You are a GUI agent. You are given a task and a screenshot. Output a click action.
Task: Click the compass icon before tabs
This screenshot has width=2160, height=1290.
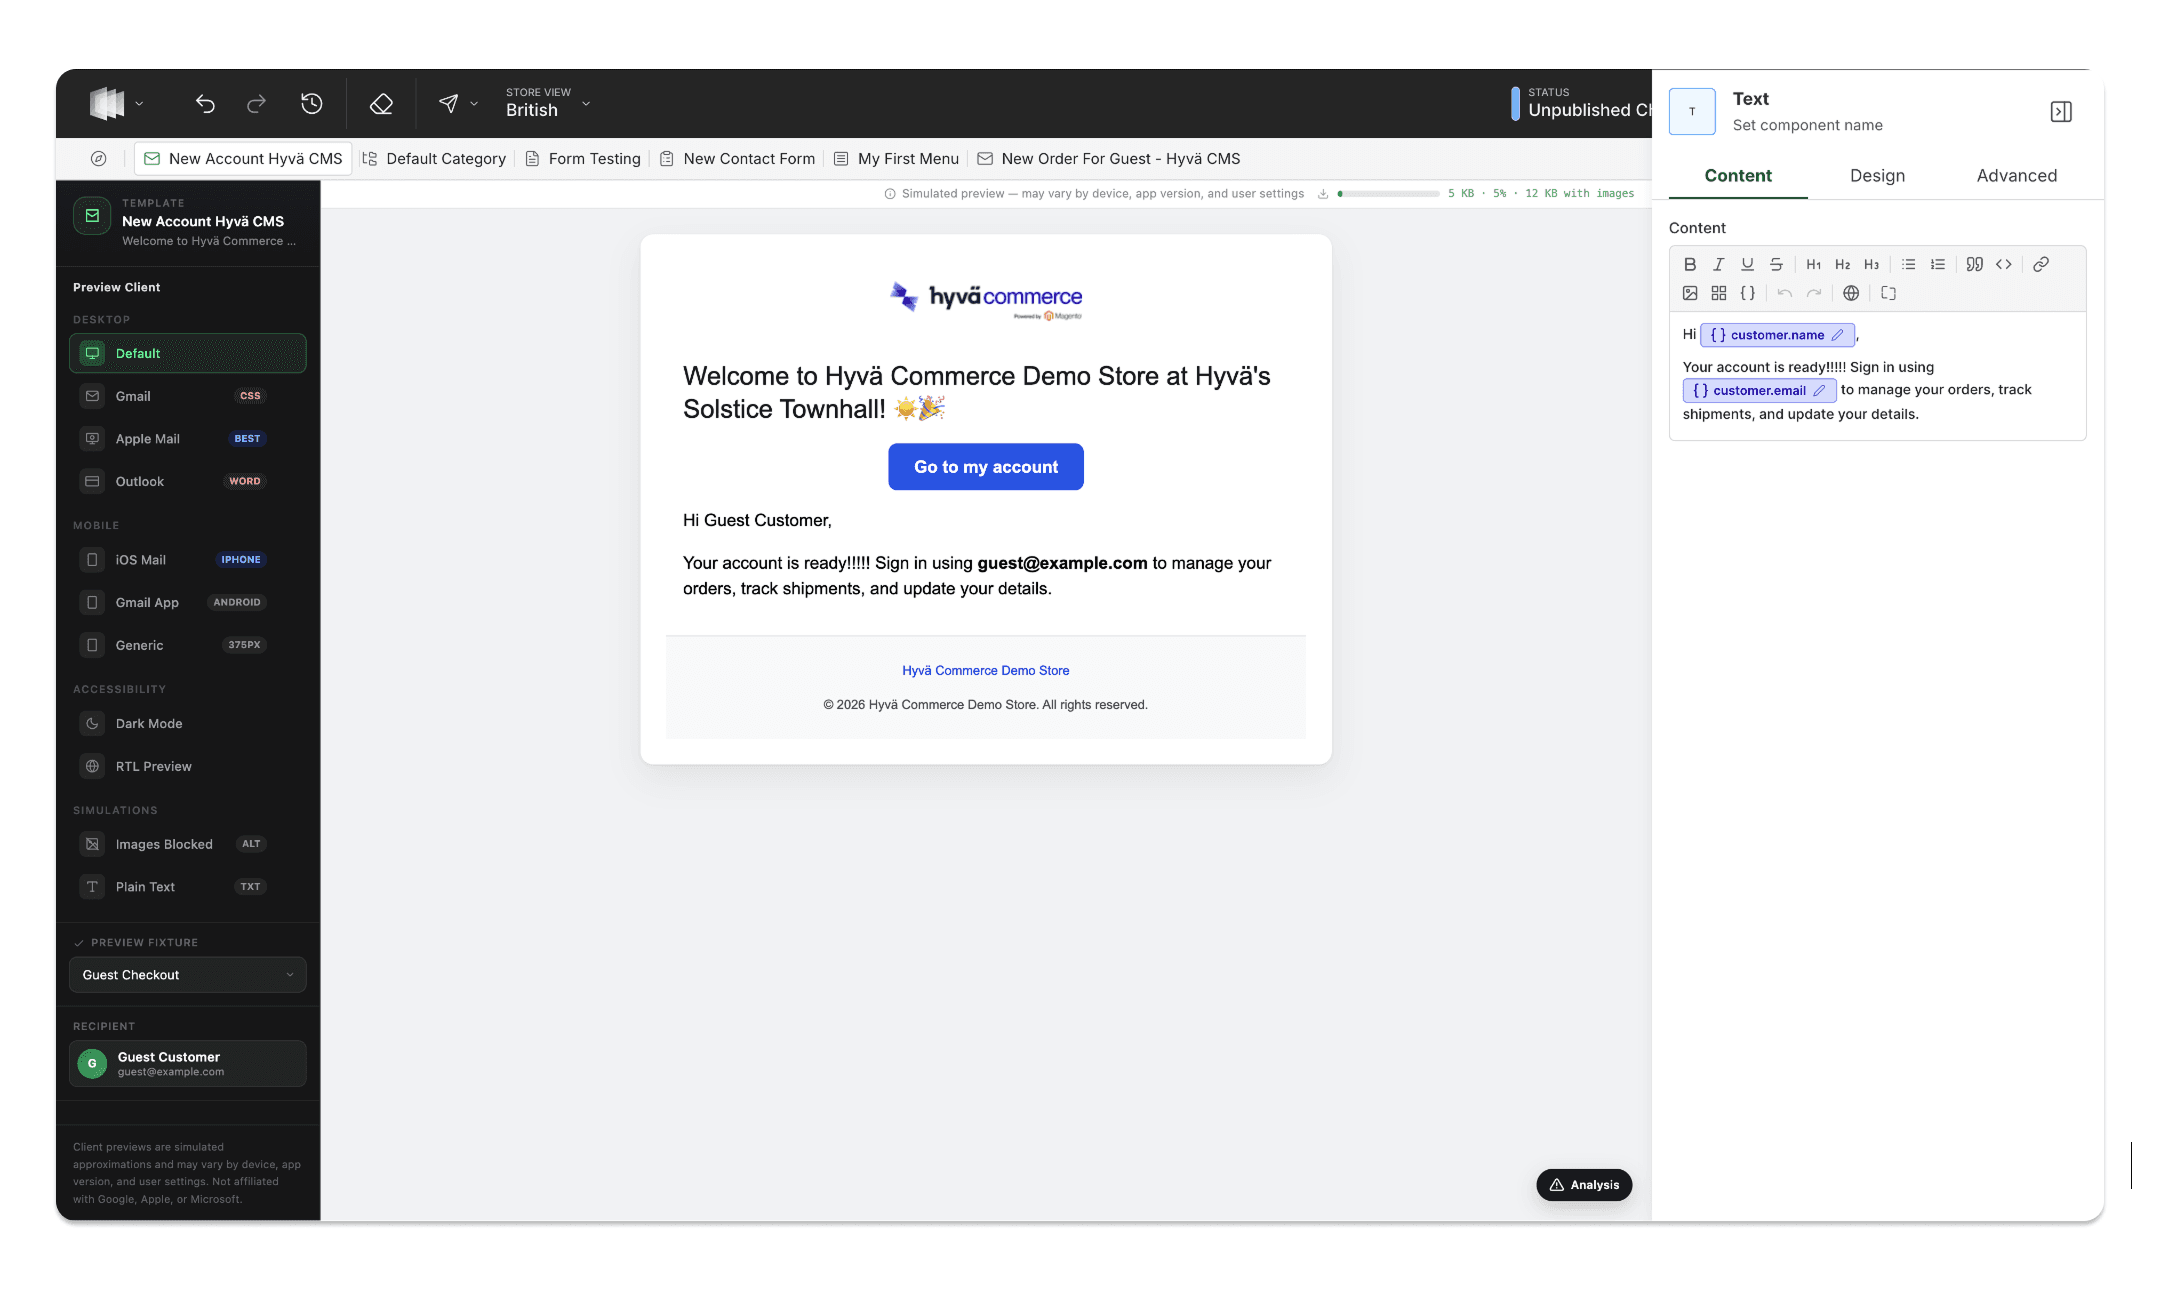click(98, 158)
